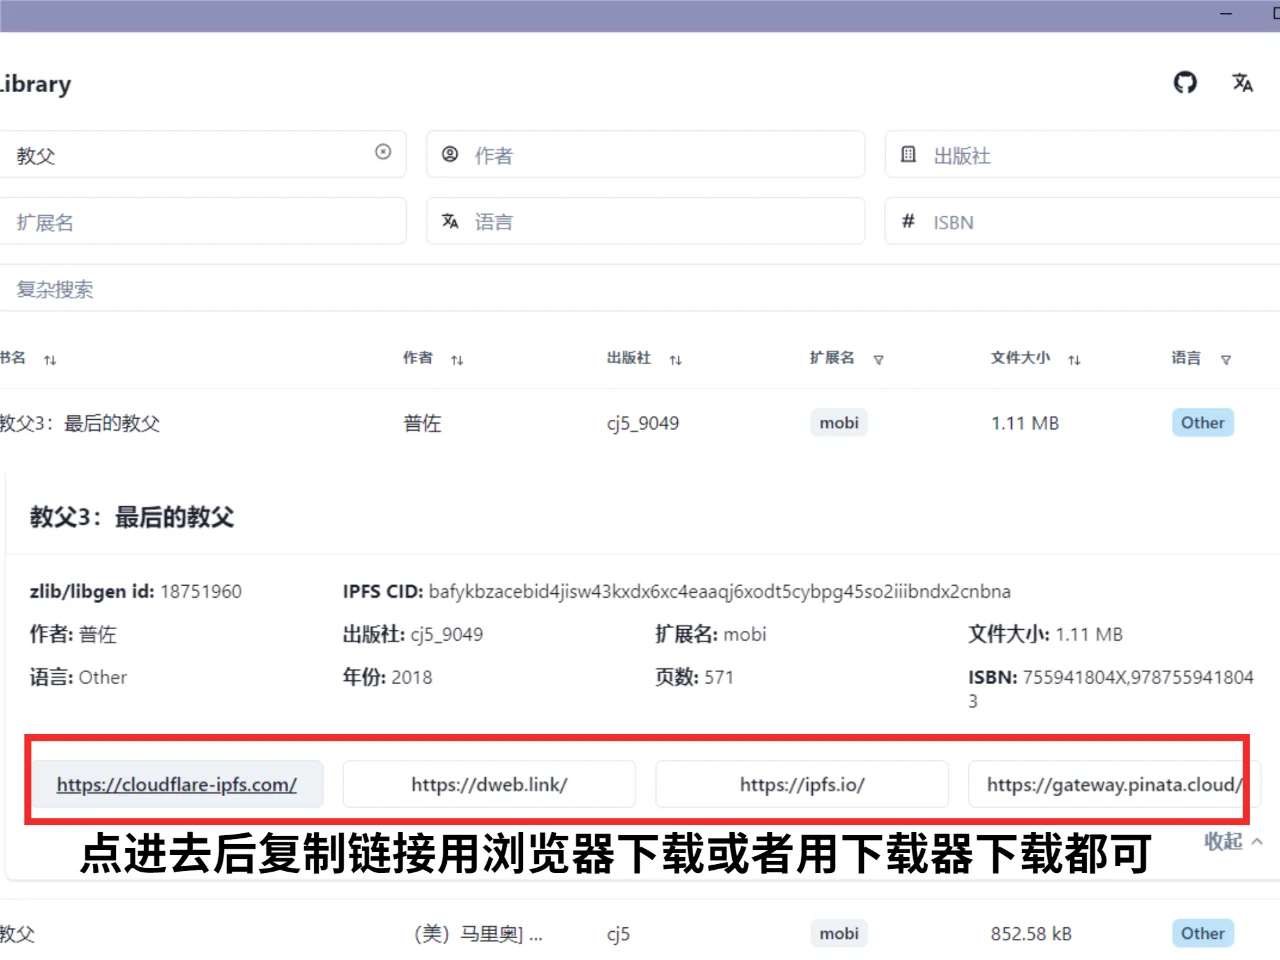
Task: Open 语言 column filter icon
Action: point(1226,360)
